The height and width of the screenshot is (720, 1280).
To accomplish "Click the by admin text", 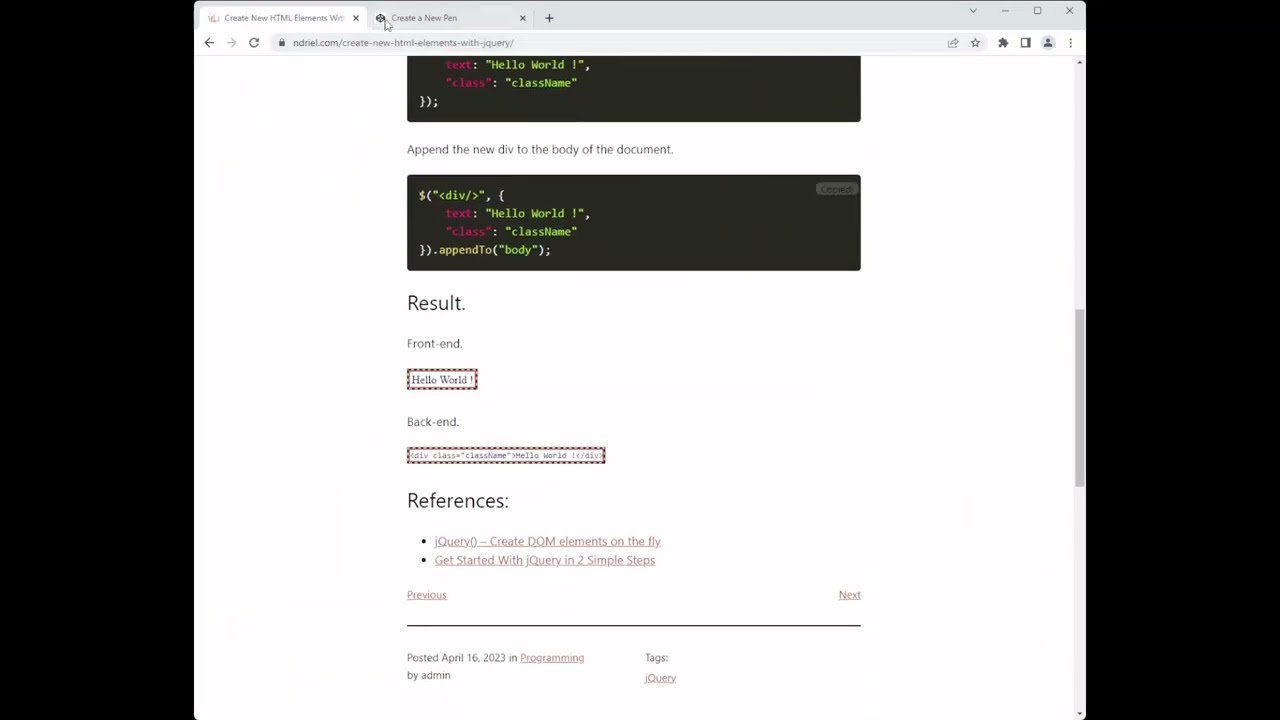I will (428, 675).
